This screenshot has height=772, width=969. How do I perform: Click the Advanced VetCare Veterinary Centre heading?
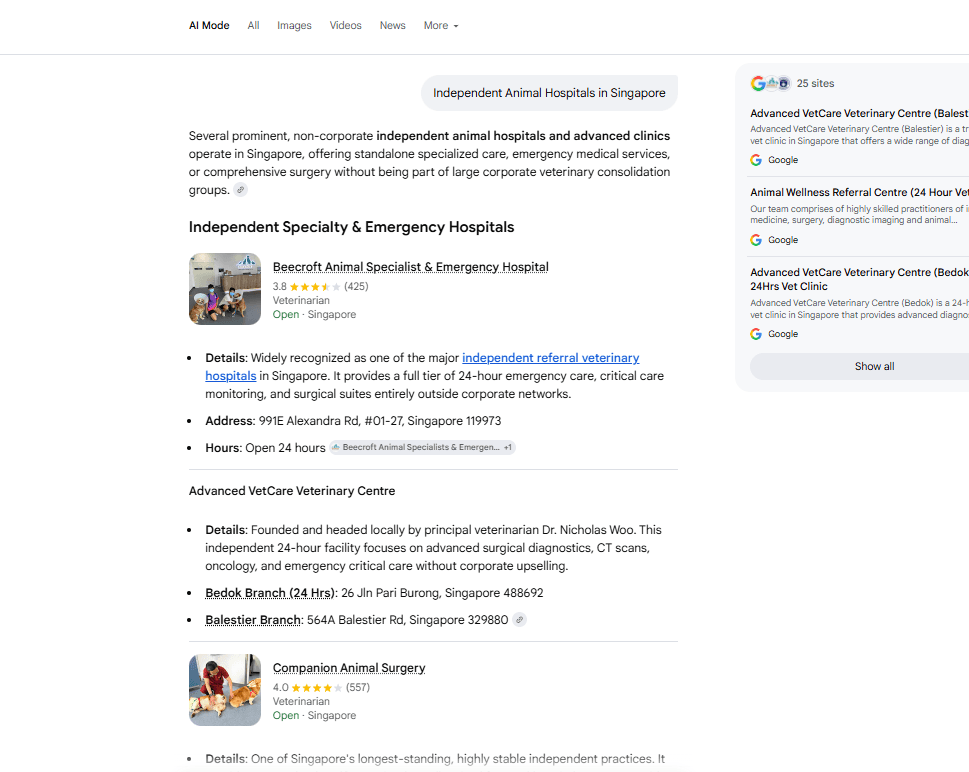click(292, 491)
